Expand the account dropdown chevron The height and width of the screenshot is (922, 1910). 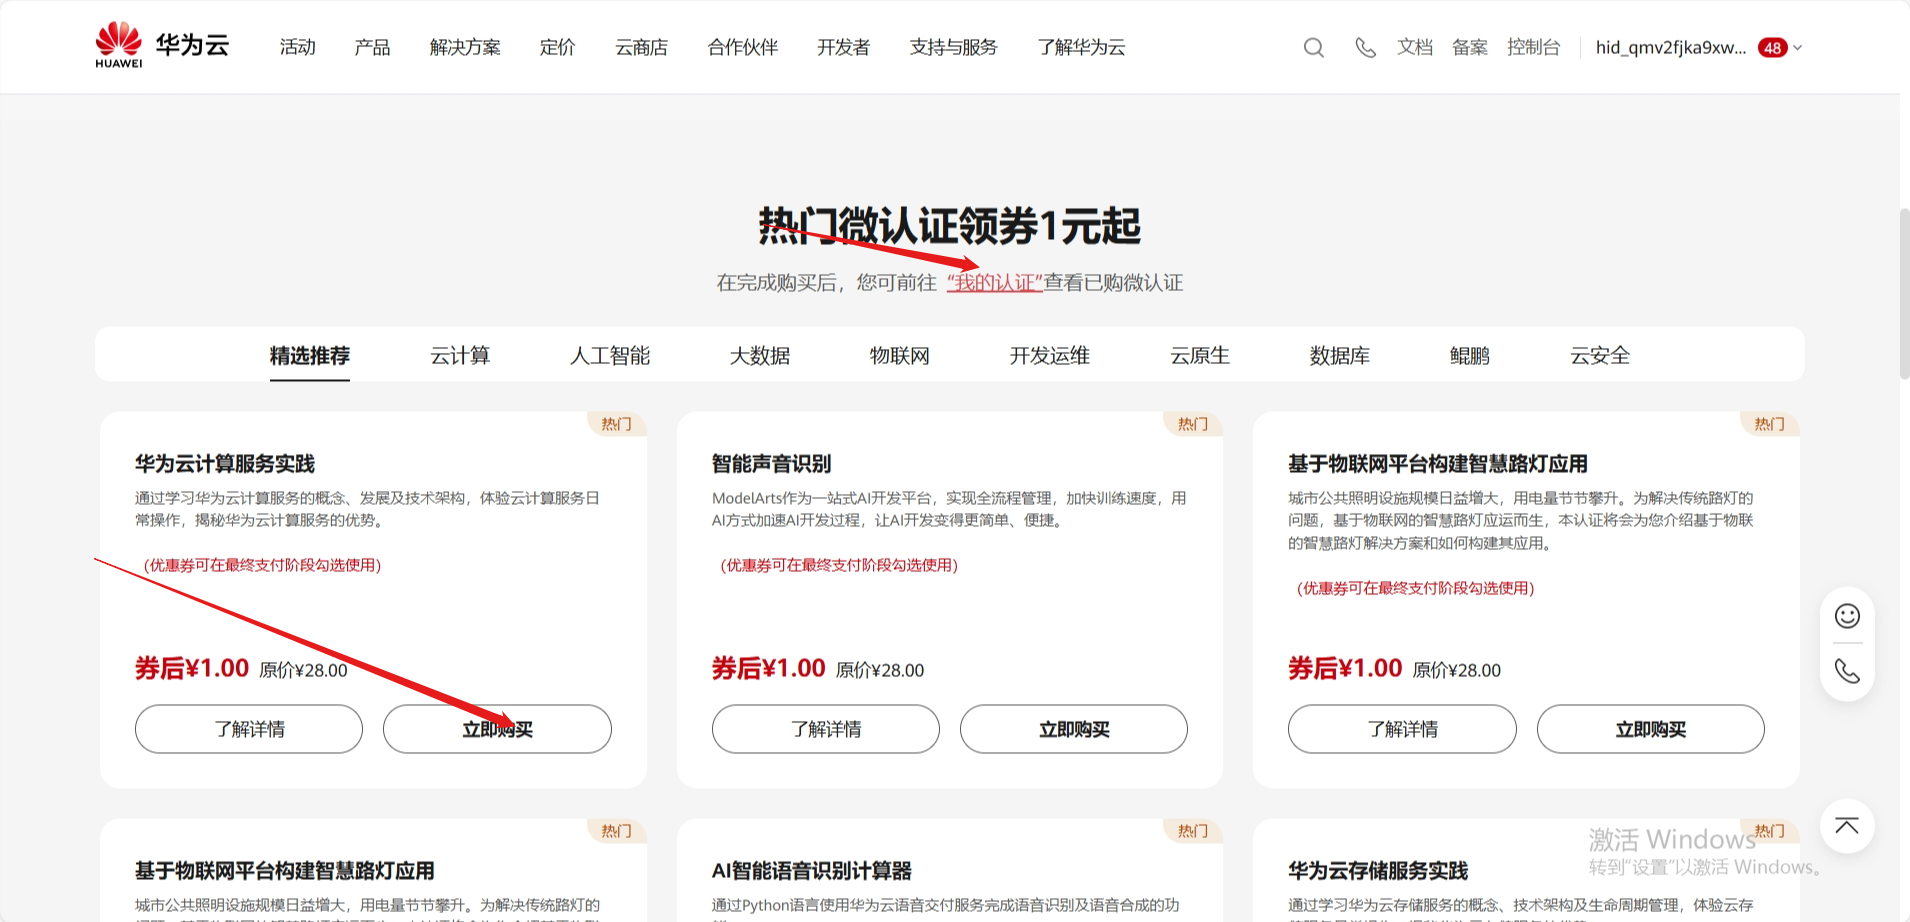(1798, 48)
